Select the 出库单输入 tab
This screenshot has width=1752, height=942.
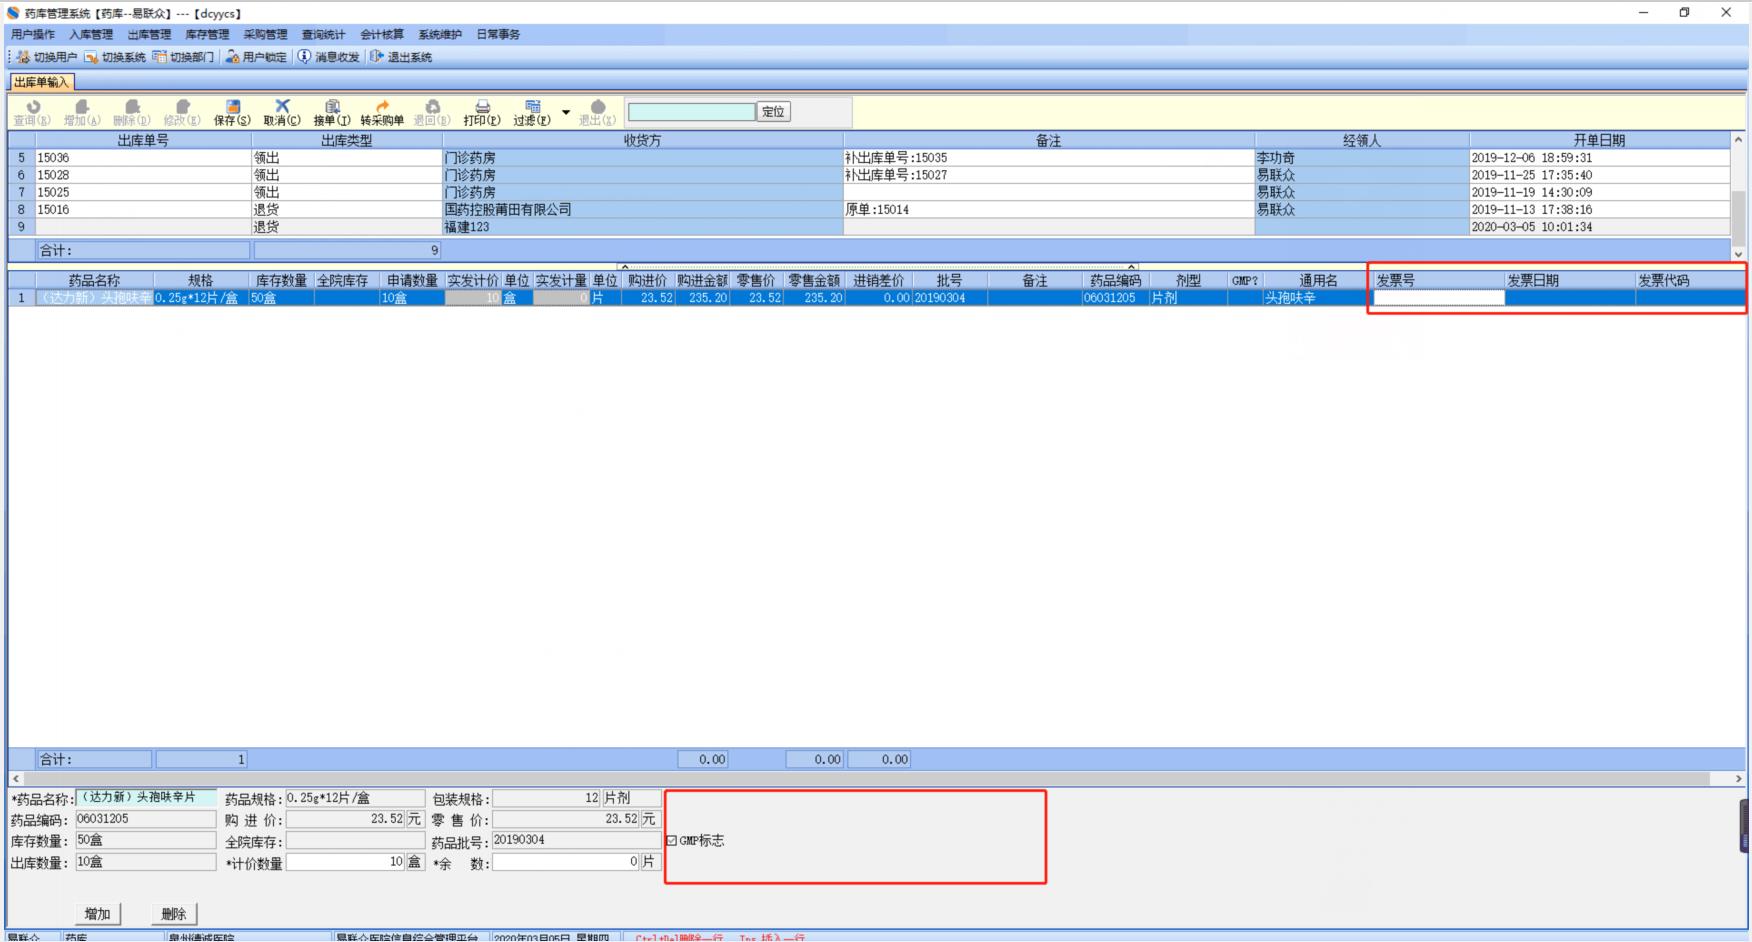pyautogui.click(x=41, y=82)
